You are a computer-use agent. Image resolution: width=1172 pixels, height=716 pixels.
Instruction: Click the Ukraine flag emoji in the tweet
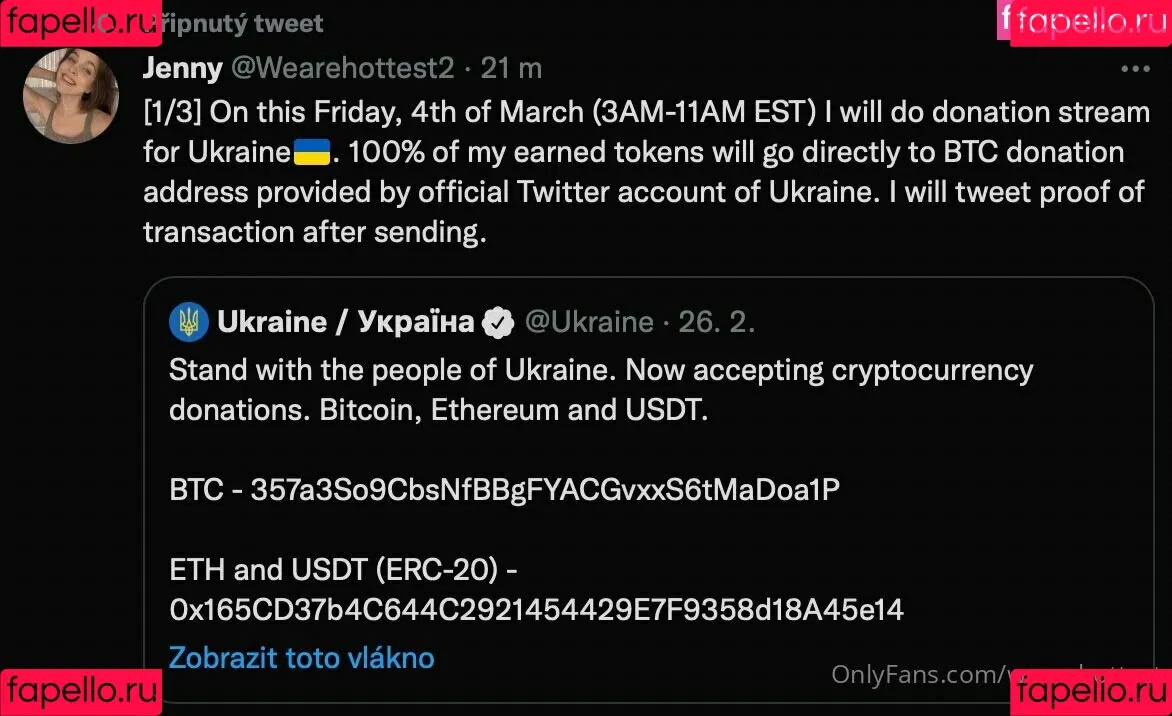311,153
